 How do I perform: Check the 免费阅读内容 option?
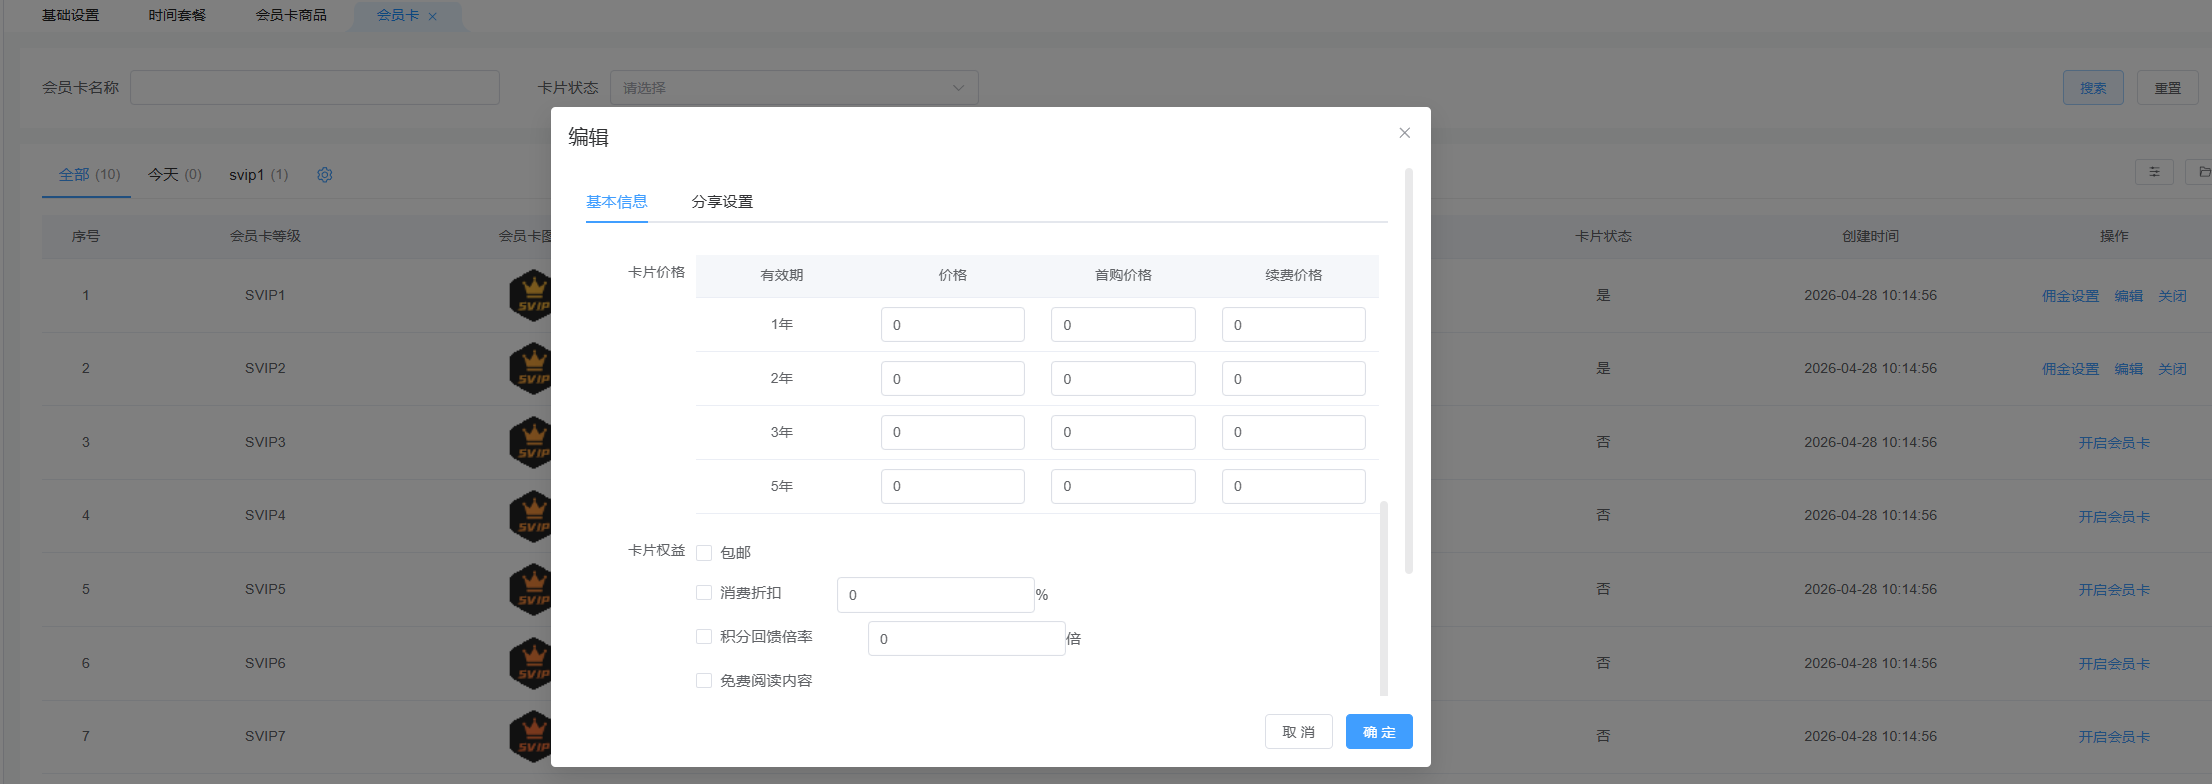[x=704, y=681]
